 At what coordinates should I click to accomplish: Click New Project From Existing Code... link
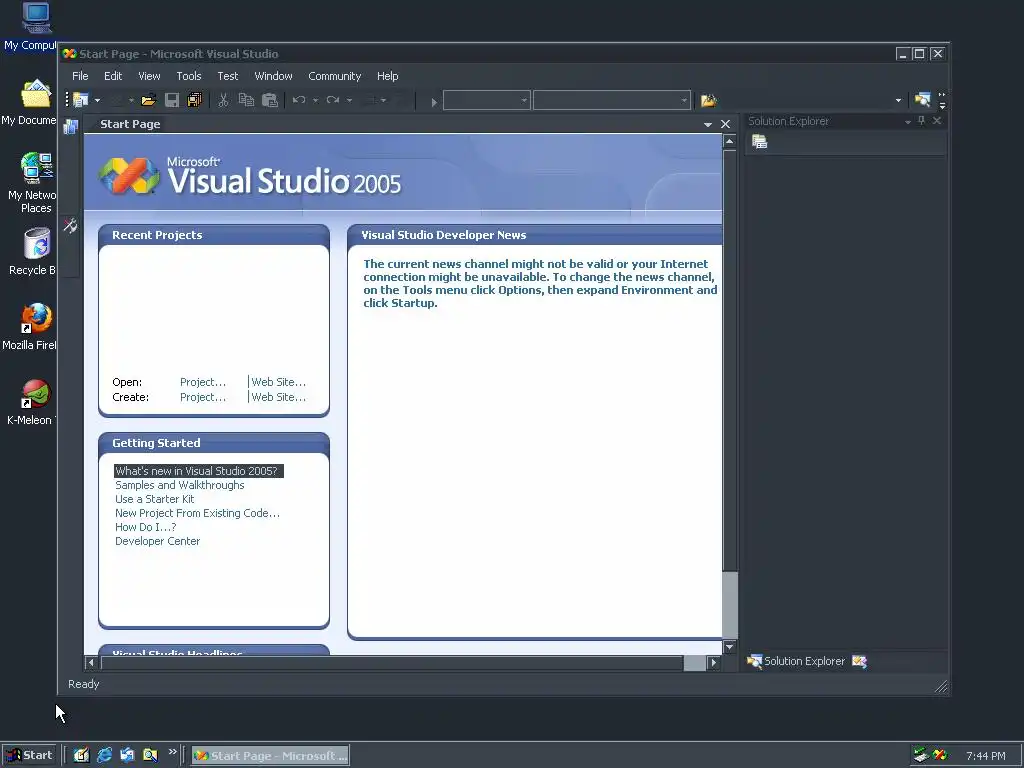(197, 513)
